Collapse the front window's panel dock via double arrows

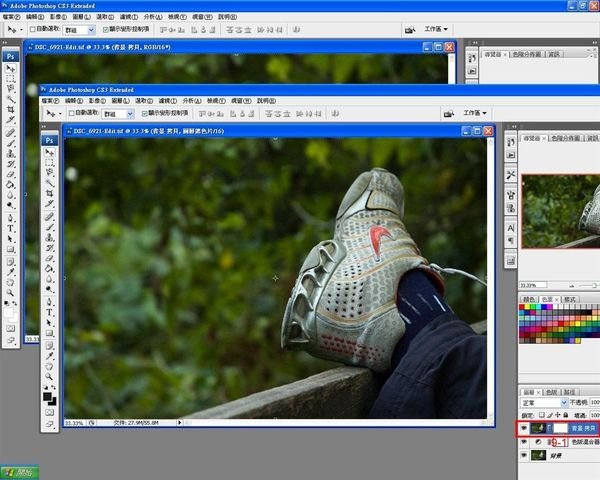514,126
